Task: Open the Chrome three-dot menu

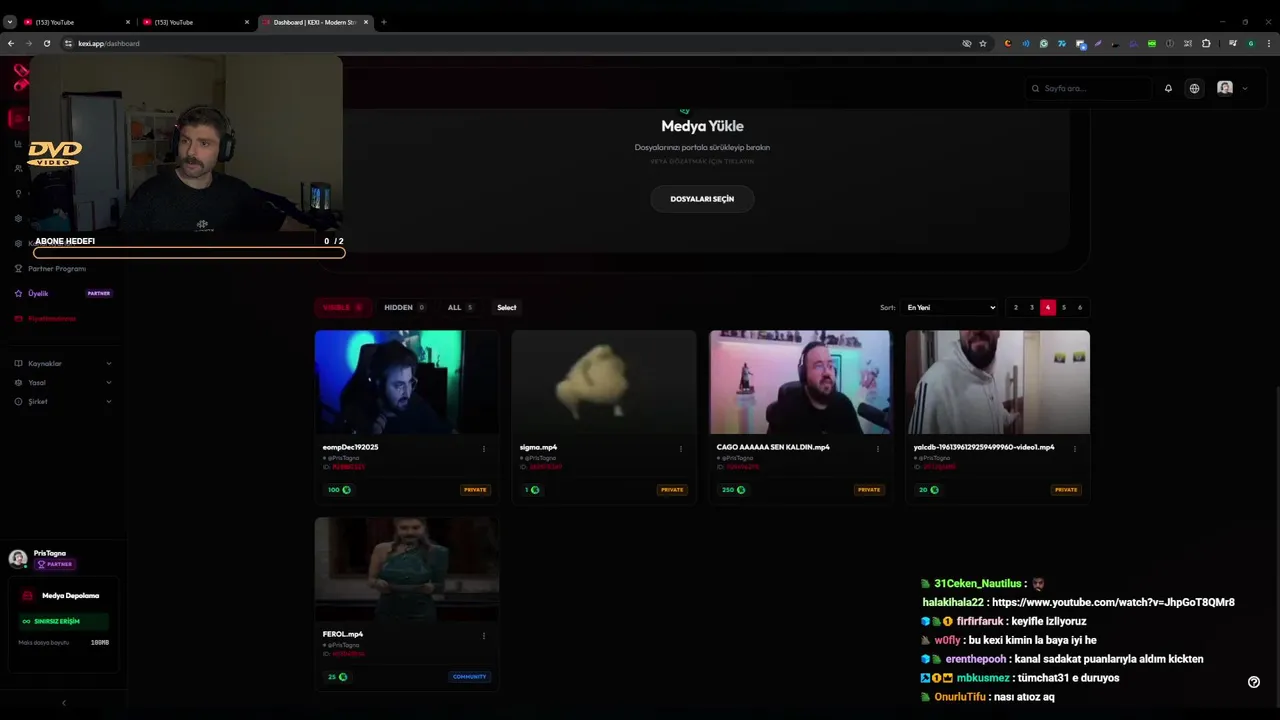Action: [x=1269, y=43]
